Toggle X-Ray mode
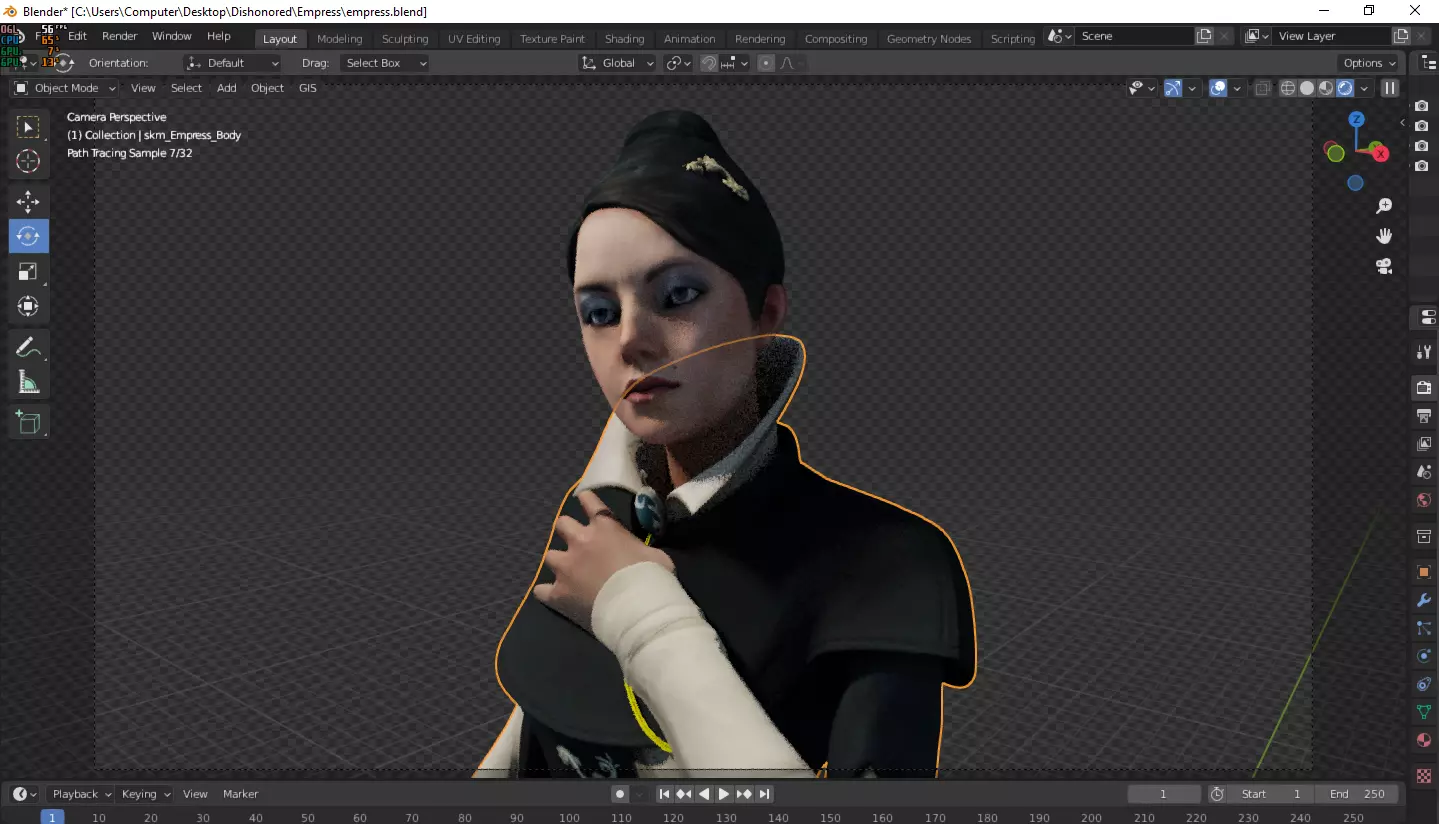1439x824 pixels. point(1263,88)
